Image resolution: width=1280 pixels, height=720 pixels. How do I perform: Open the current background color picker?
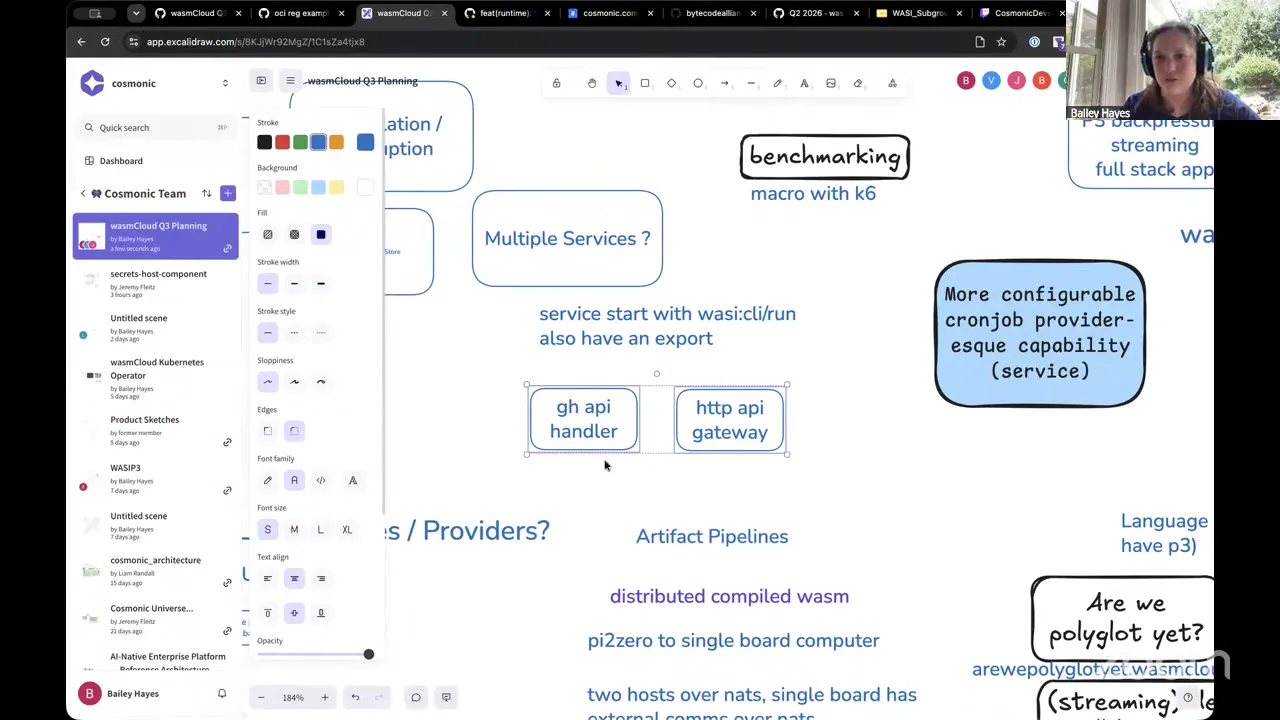365,188
